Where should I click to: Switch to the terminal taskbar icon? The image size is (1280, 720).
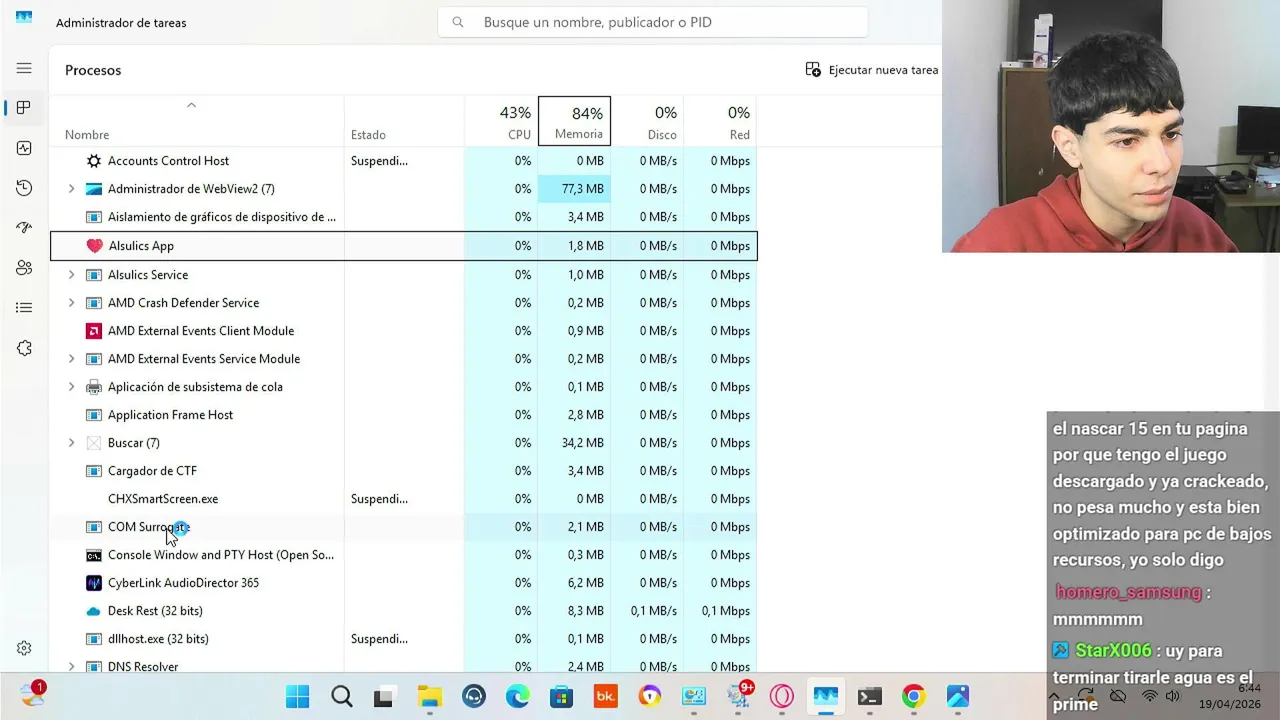[x=869, y=696]
